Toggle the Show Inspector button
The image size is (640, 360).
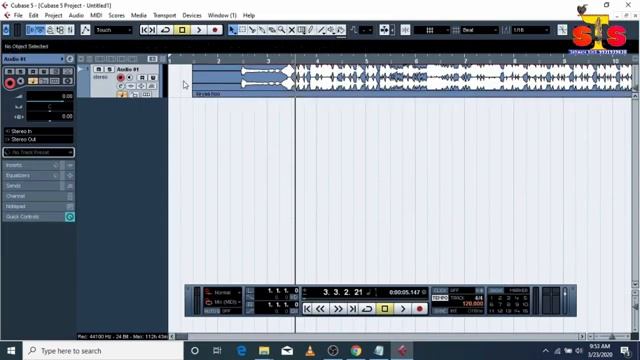point(31,30)
